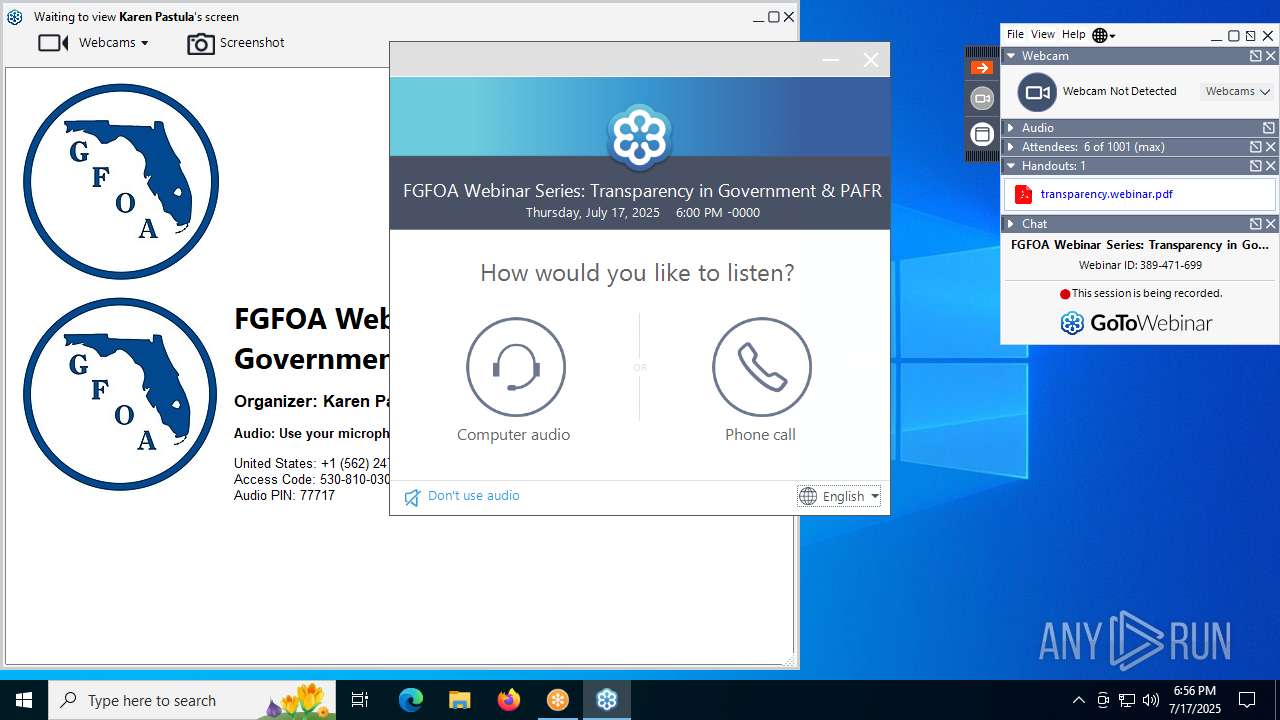This screenshot has width=1280, height=720.
Task: Open the View menu in control panel
Action: point(1043,35)
